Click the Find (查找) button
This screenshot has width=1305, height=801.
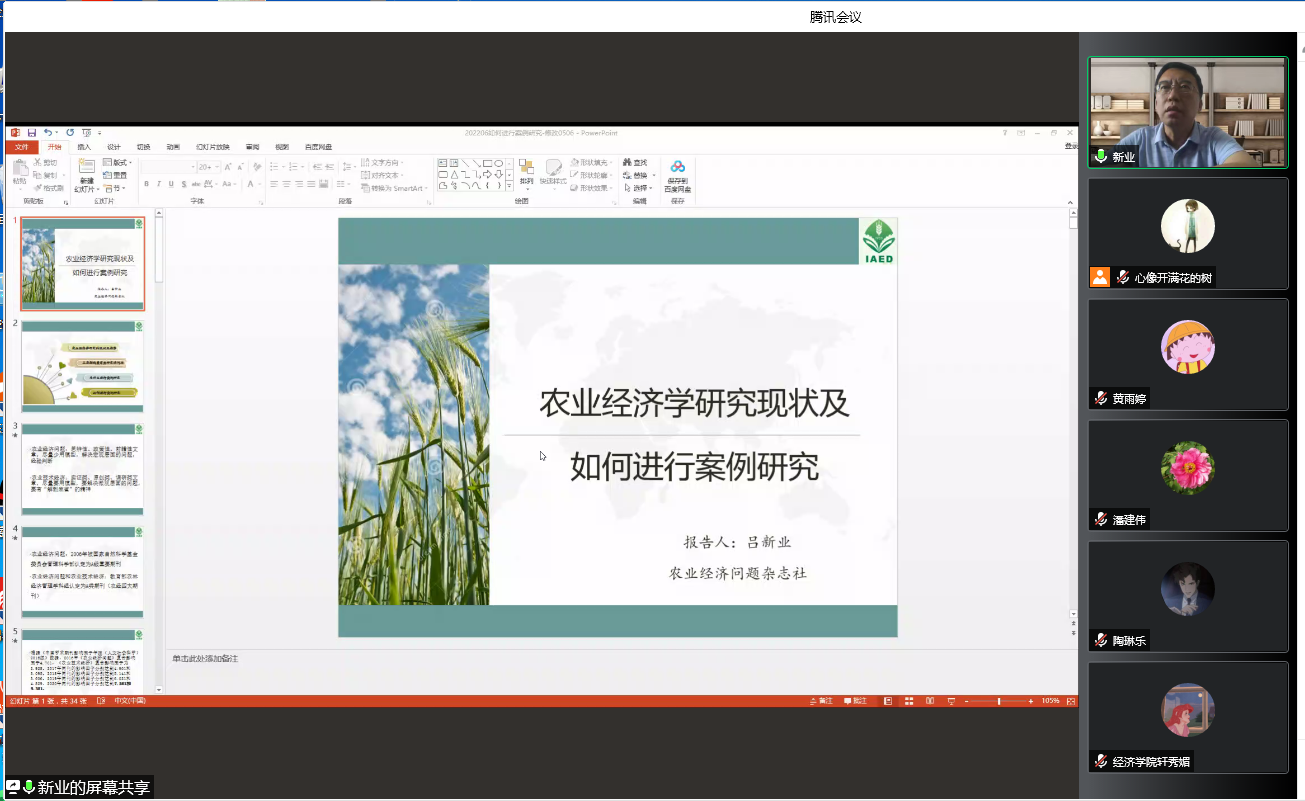(635, 162)
